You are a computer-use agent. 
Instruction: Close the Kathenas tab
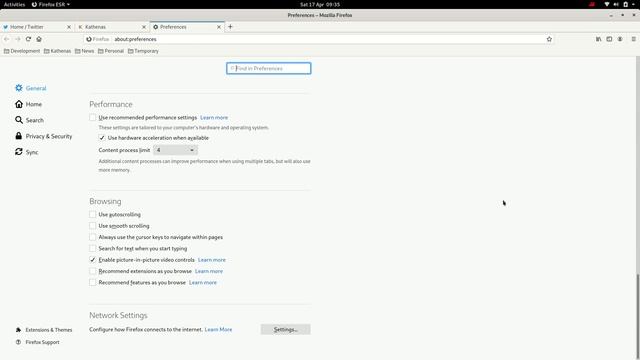[144, 27]
